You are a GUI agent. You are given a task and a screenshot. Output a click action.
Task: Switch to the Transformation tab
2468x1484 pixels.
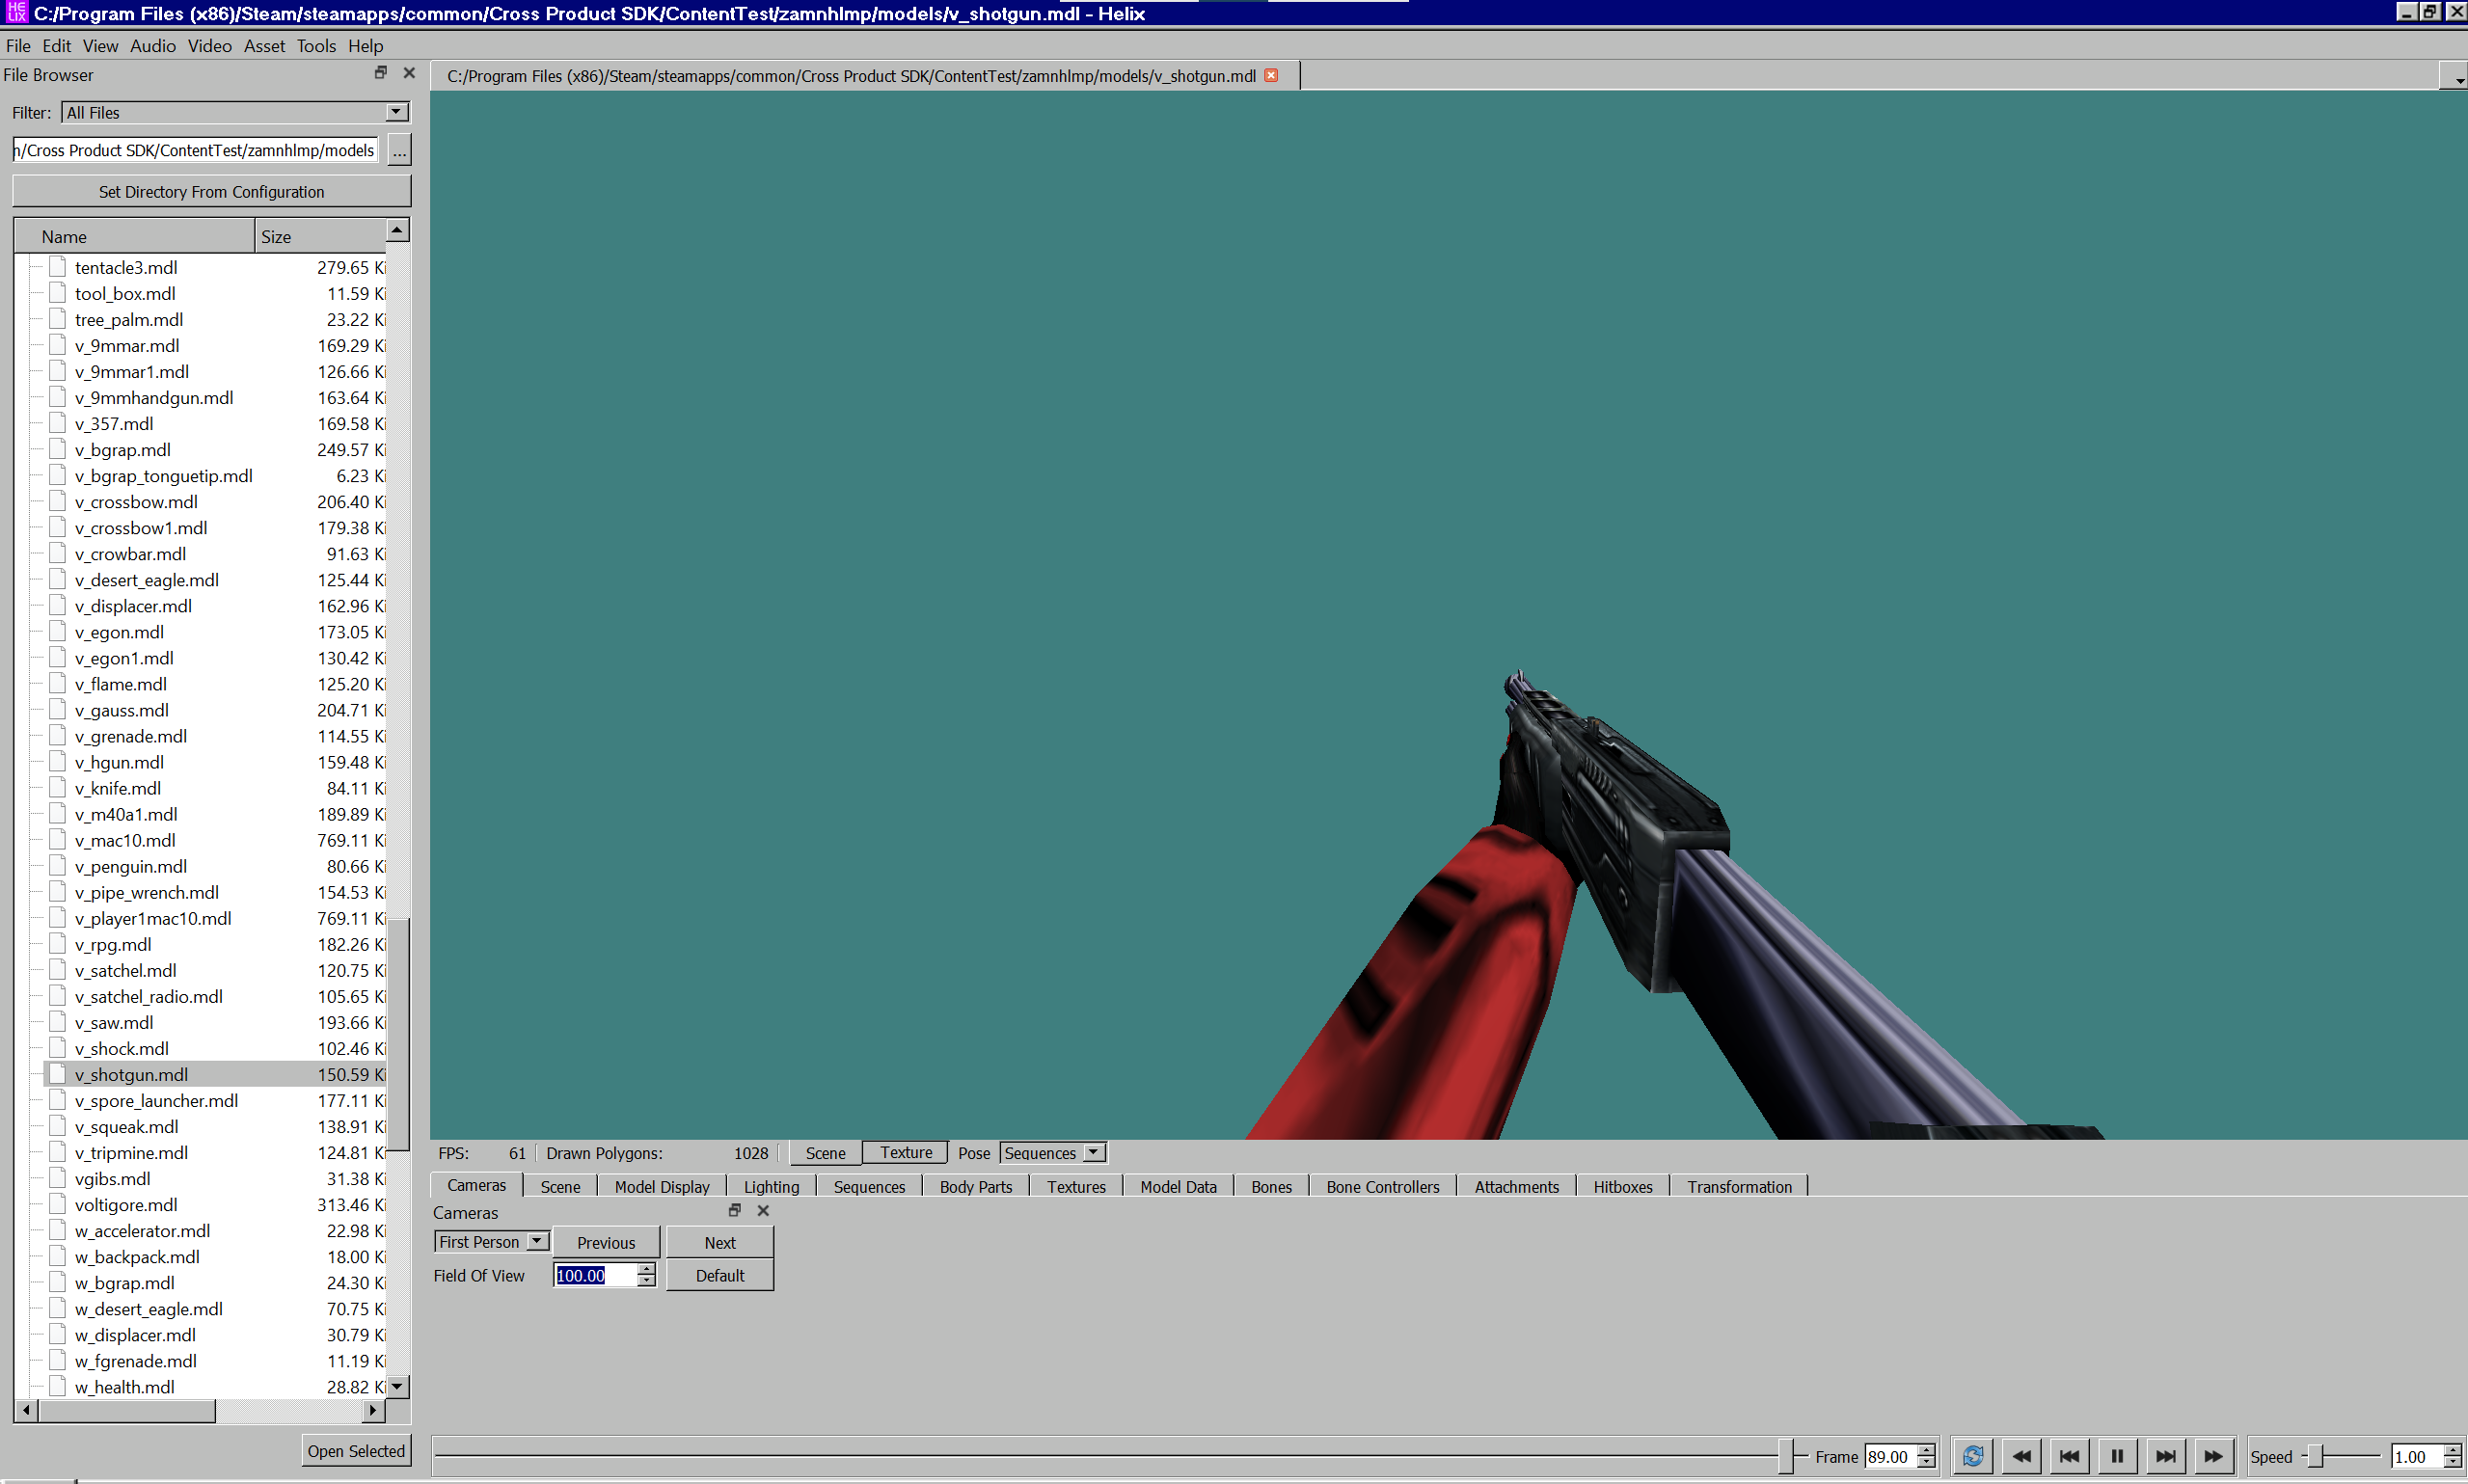pos(1739,1186)
